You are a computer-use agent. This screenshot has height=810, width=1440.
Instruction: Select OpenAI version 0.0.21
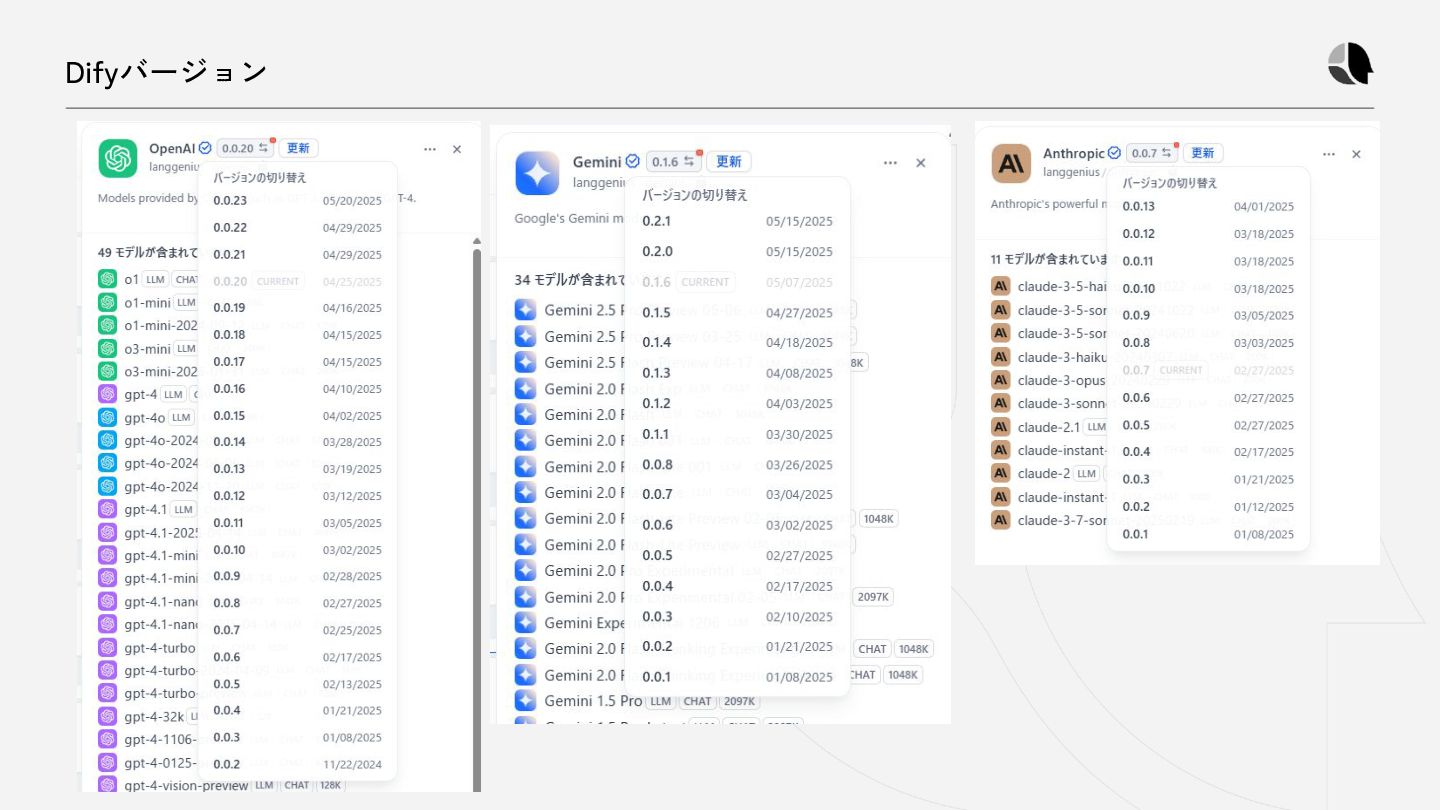pos(297,254)
